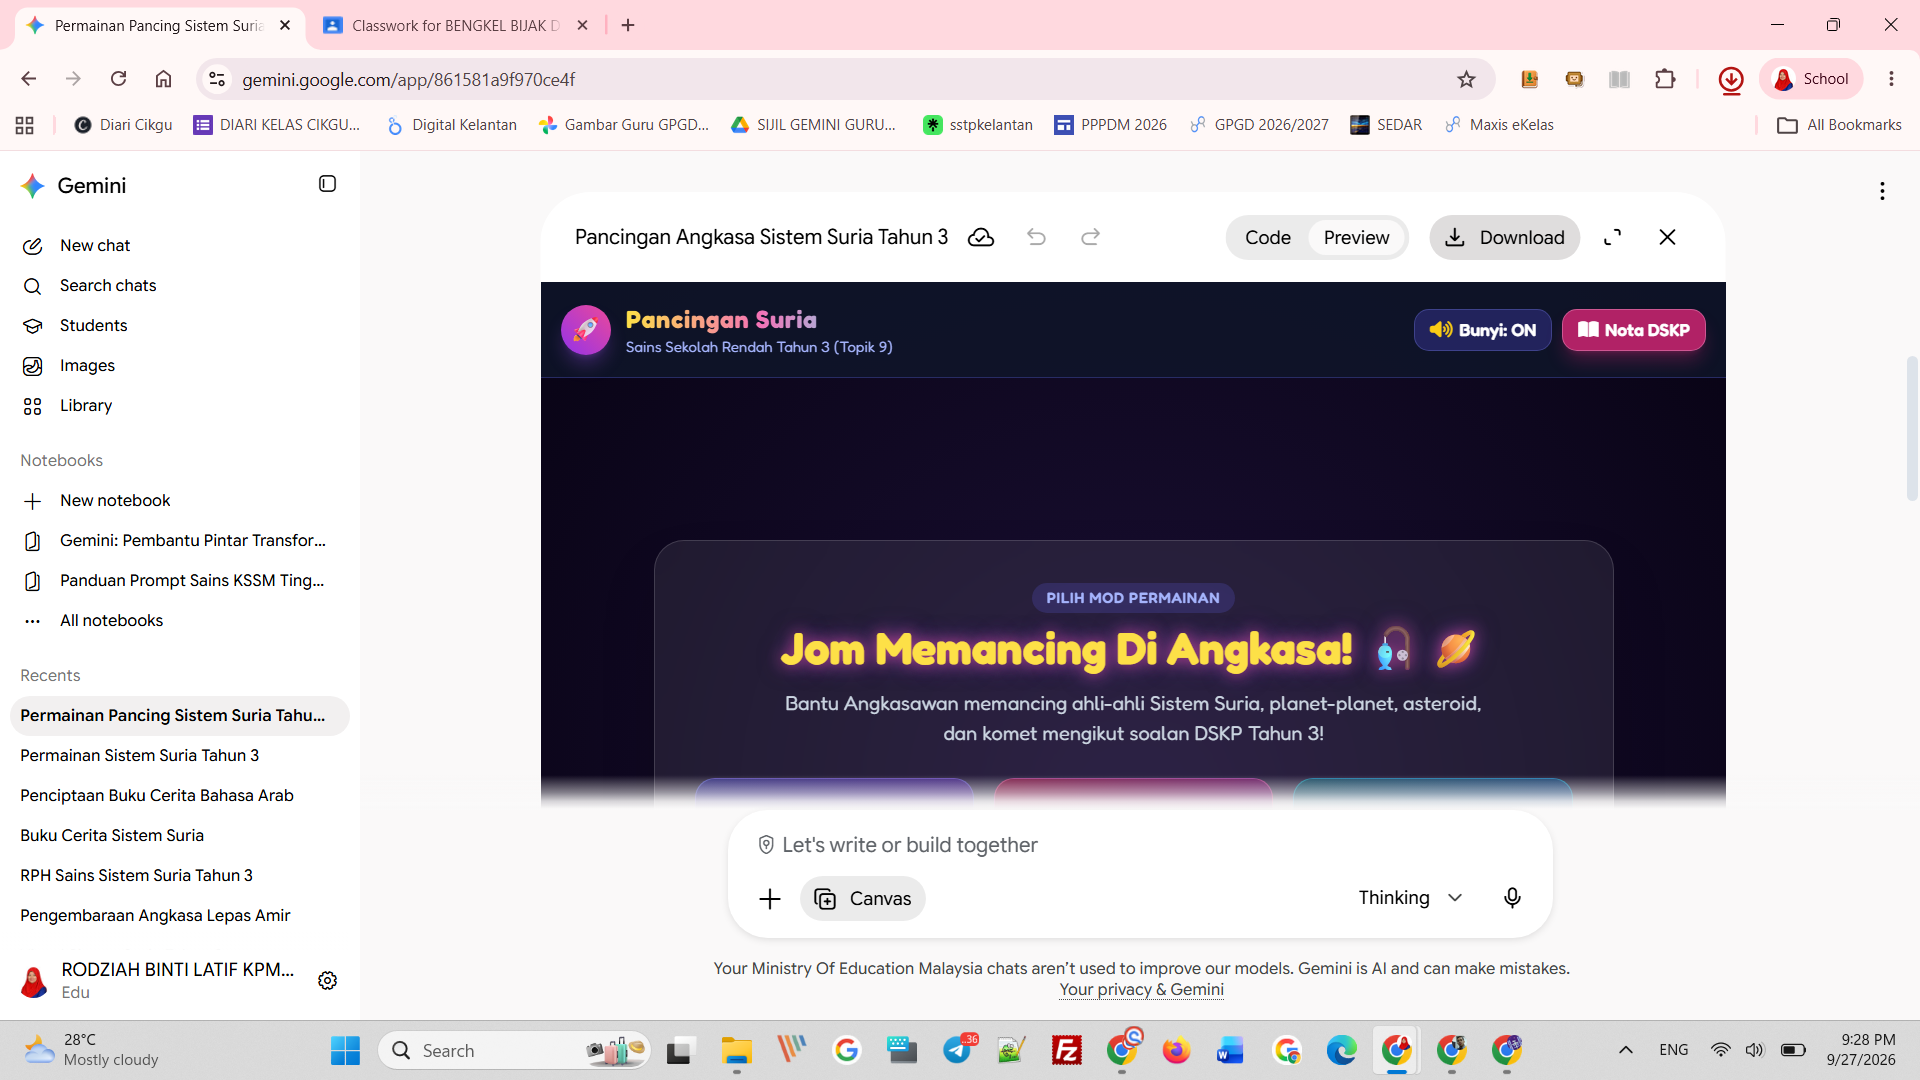This screenshot has width=1920, height=1080.
Task: Open the Images section
Action: click(180, 366)
